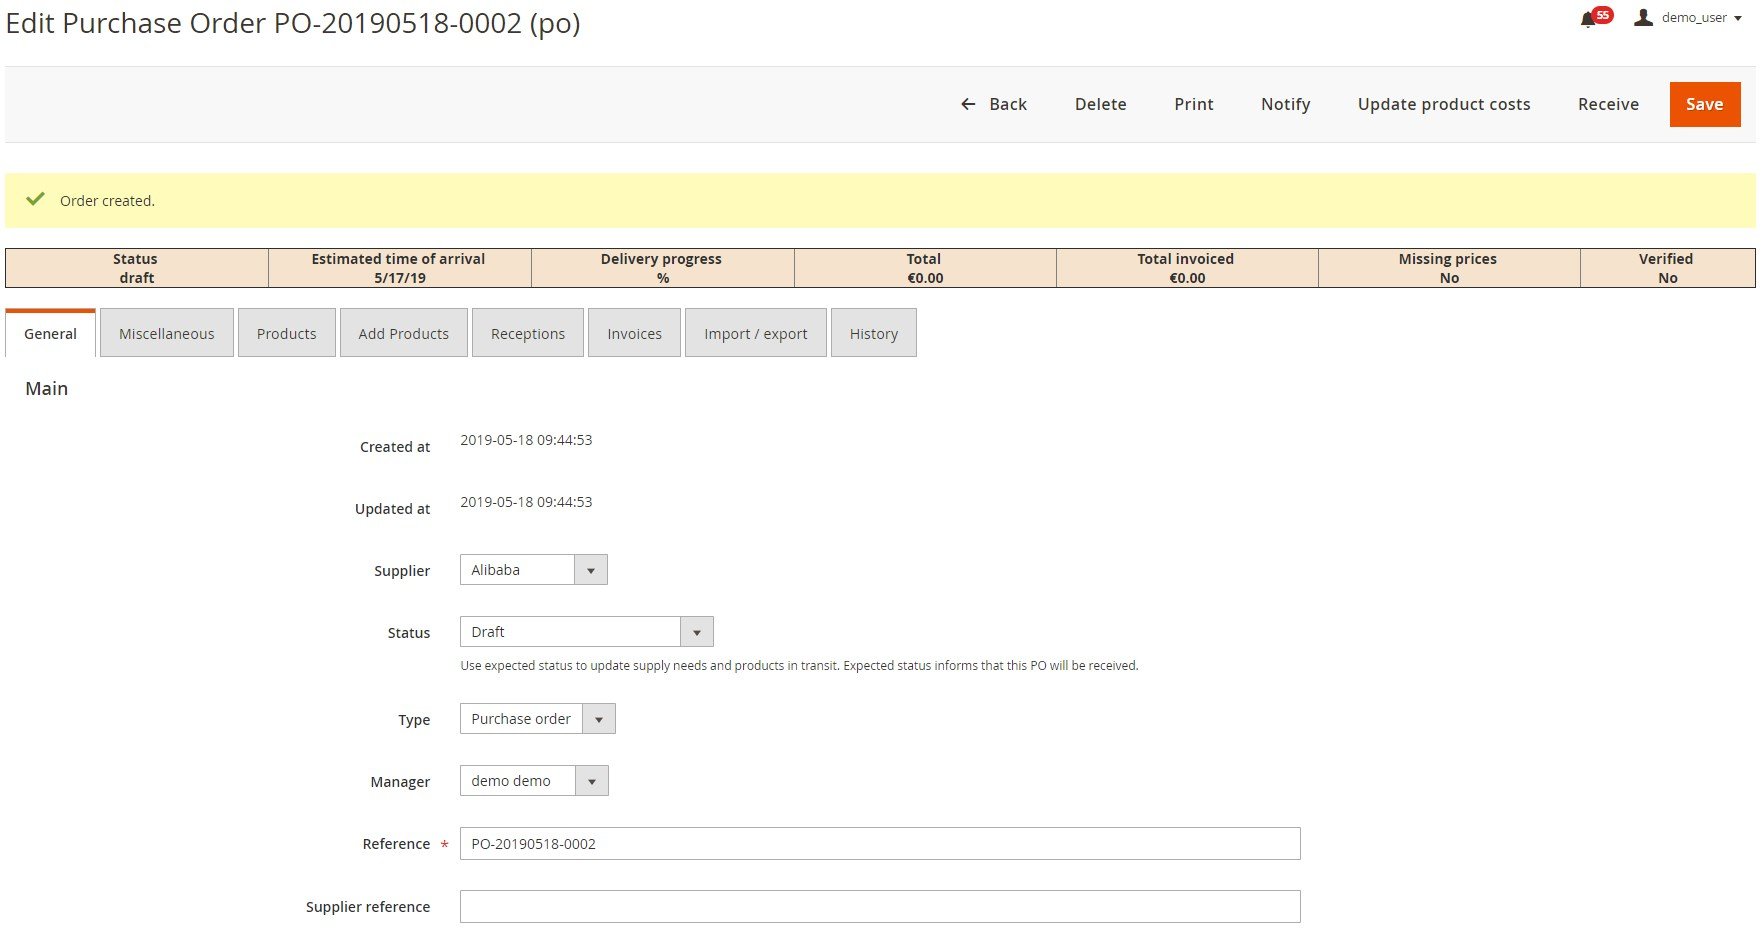The width and height of the screenshot is (1763, 933).
Task: Go back with the Back button
Action: coord(994,104)
